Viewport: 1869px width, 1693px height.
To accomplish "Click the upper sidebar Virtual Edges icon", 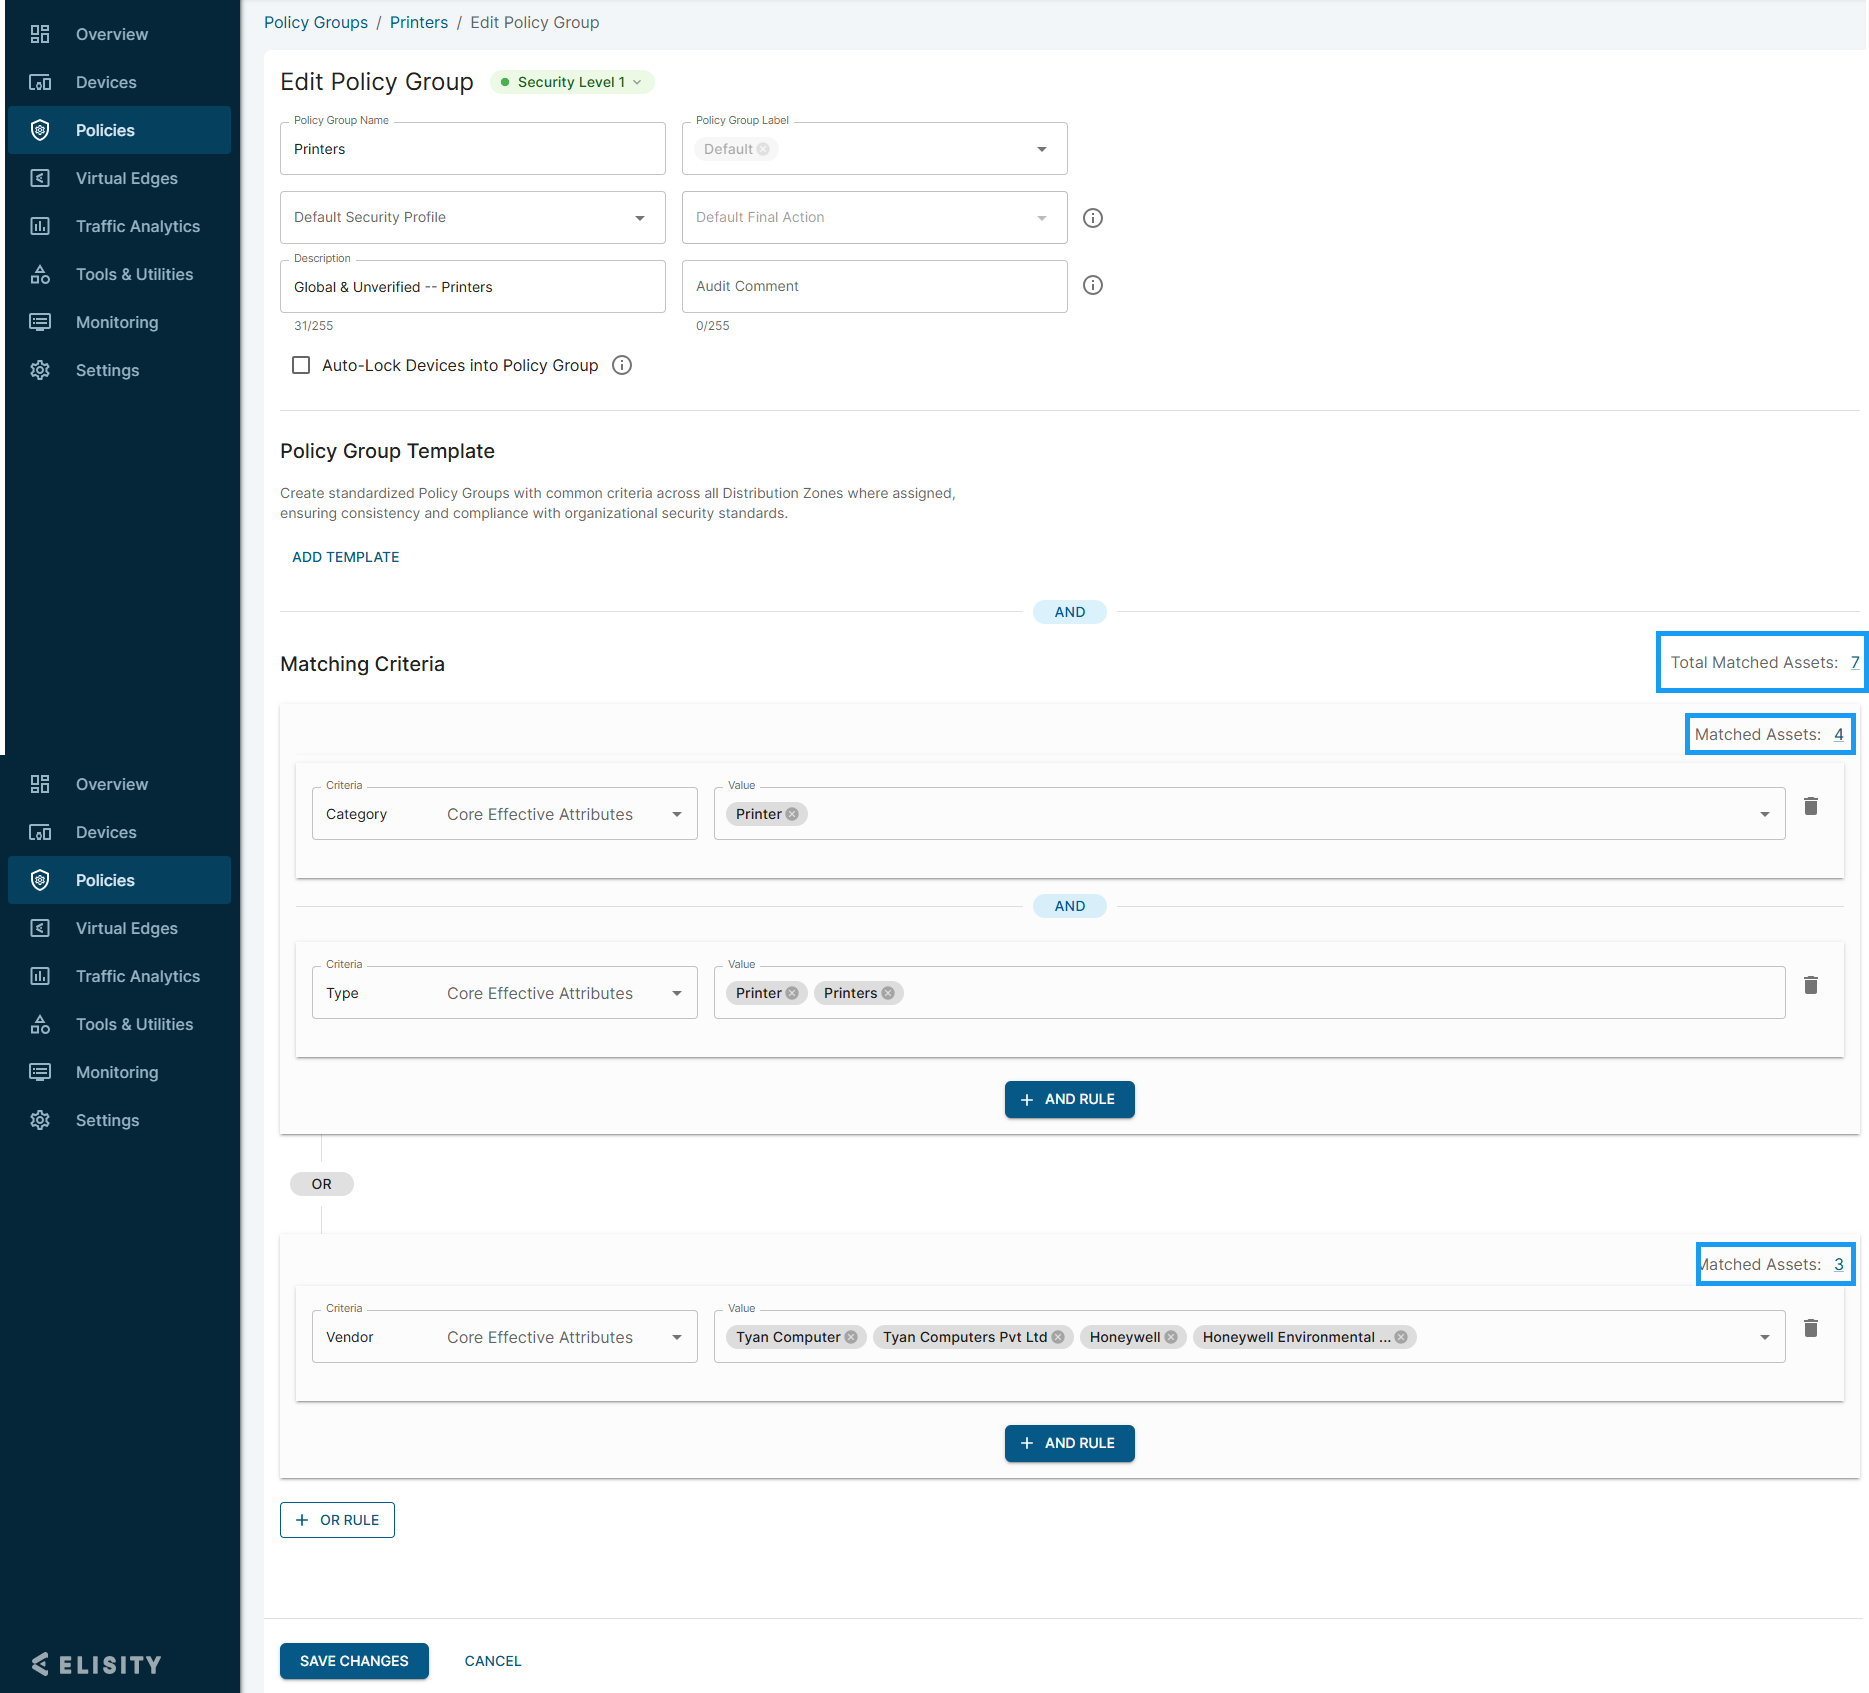I will 40,178.
